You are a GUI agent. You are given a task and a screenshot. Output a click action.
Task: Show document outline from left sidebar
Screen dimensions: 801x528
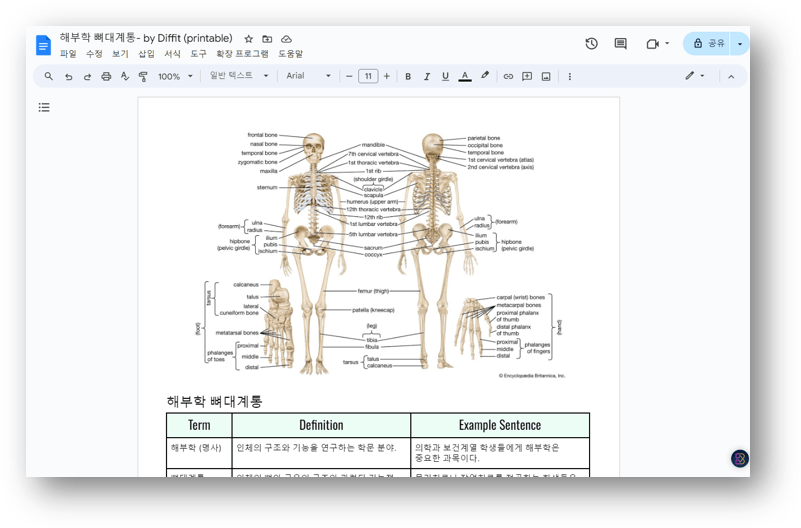(x=44, y=107)
